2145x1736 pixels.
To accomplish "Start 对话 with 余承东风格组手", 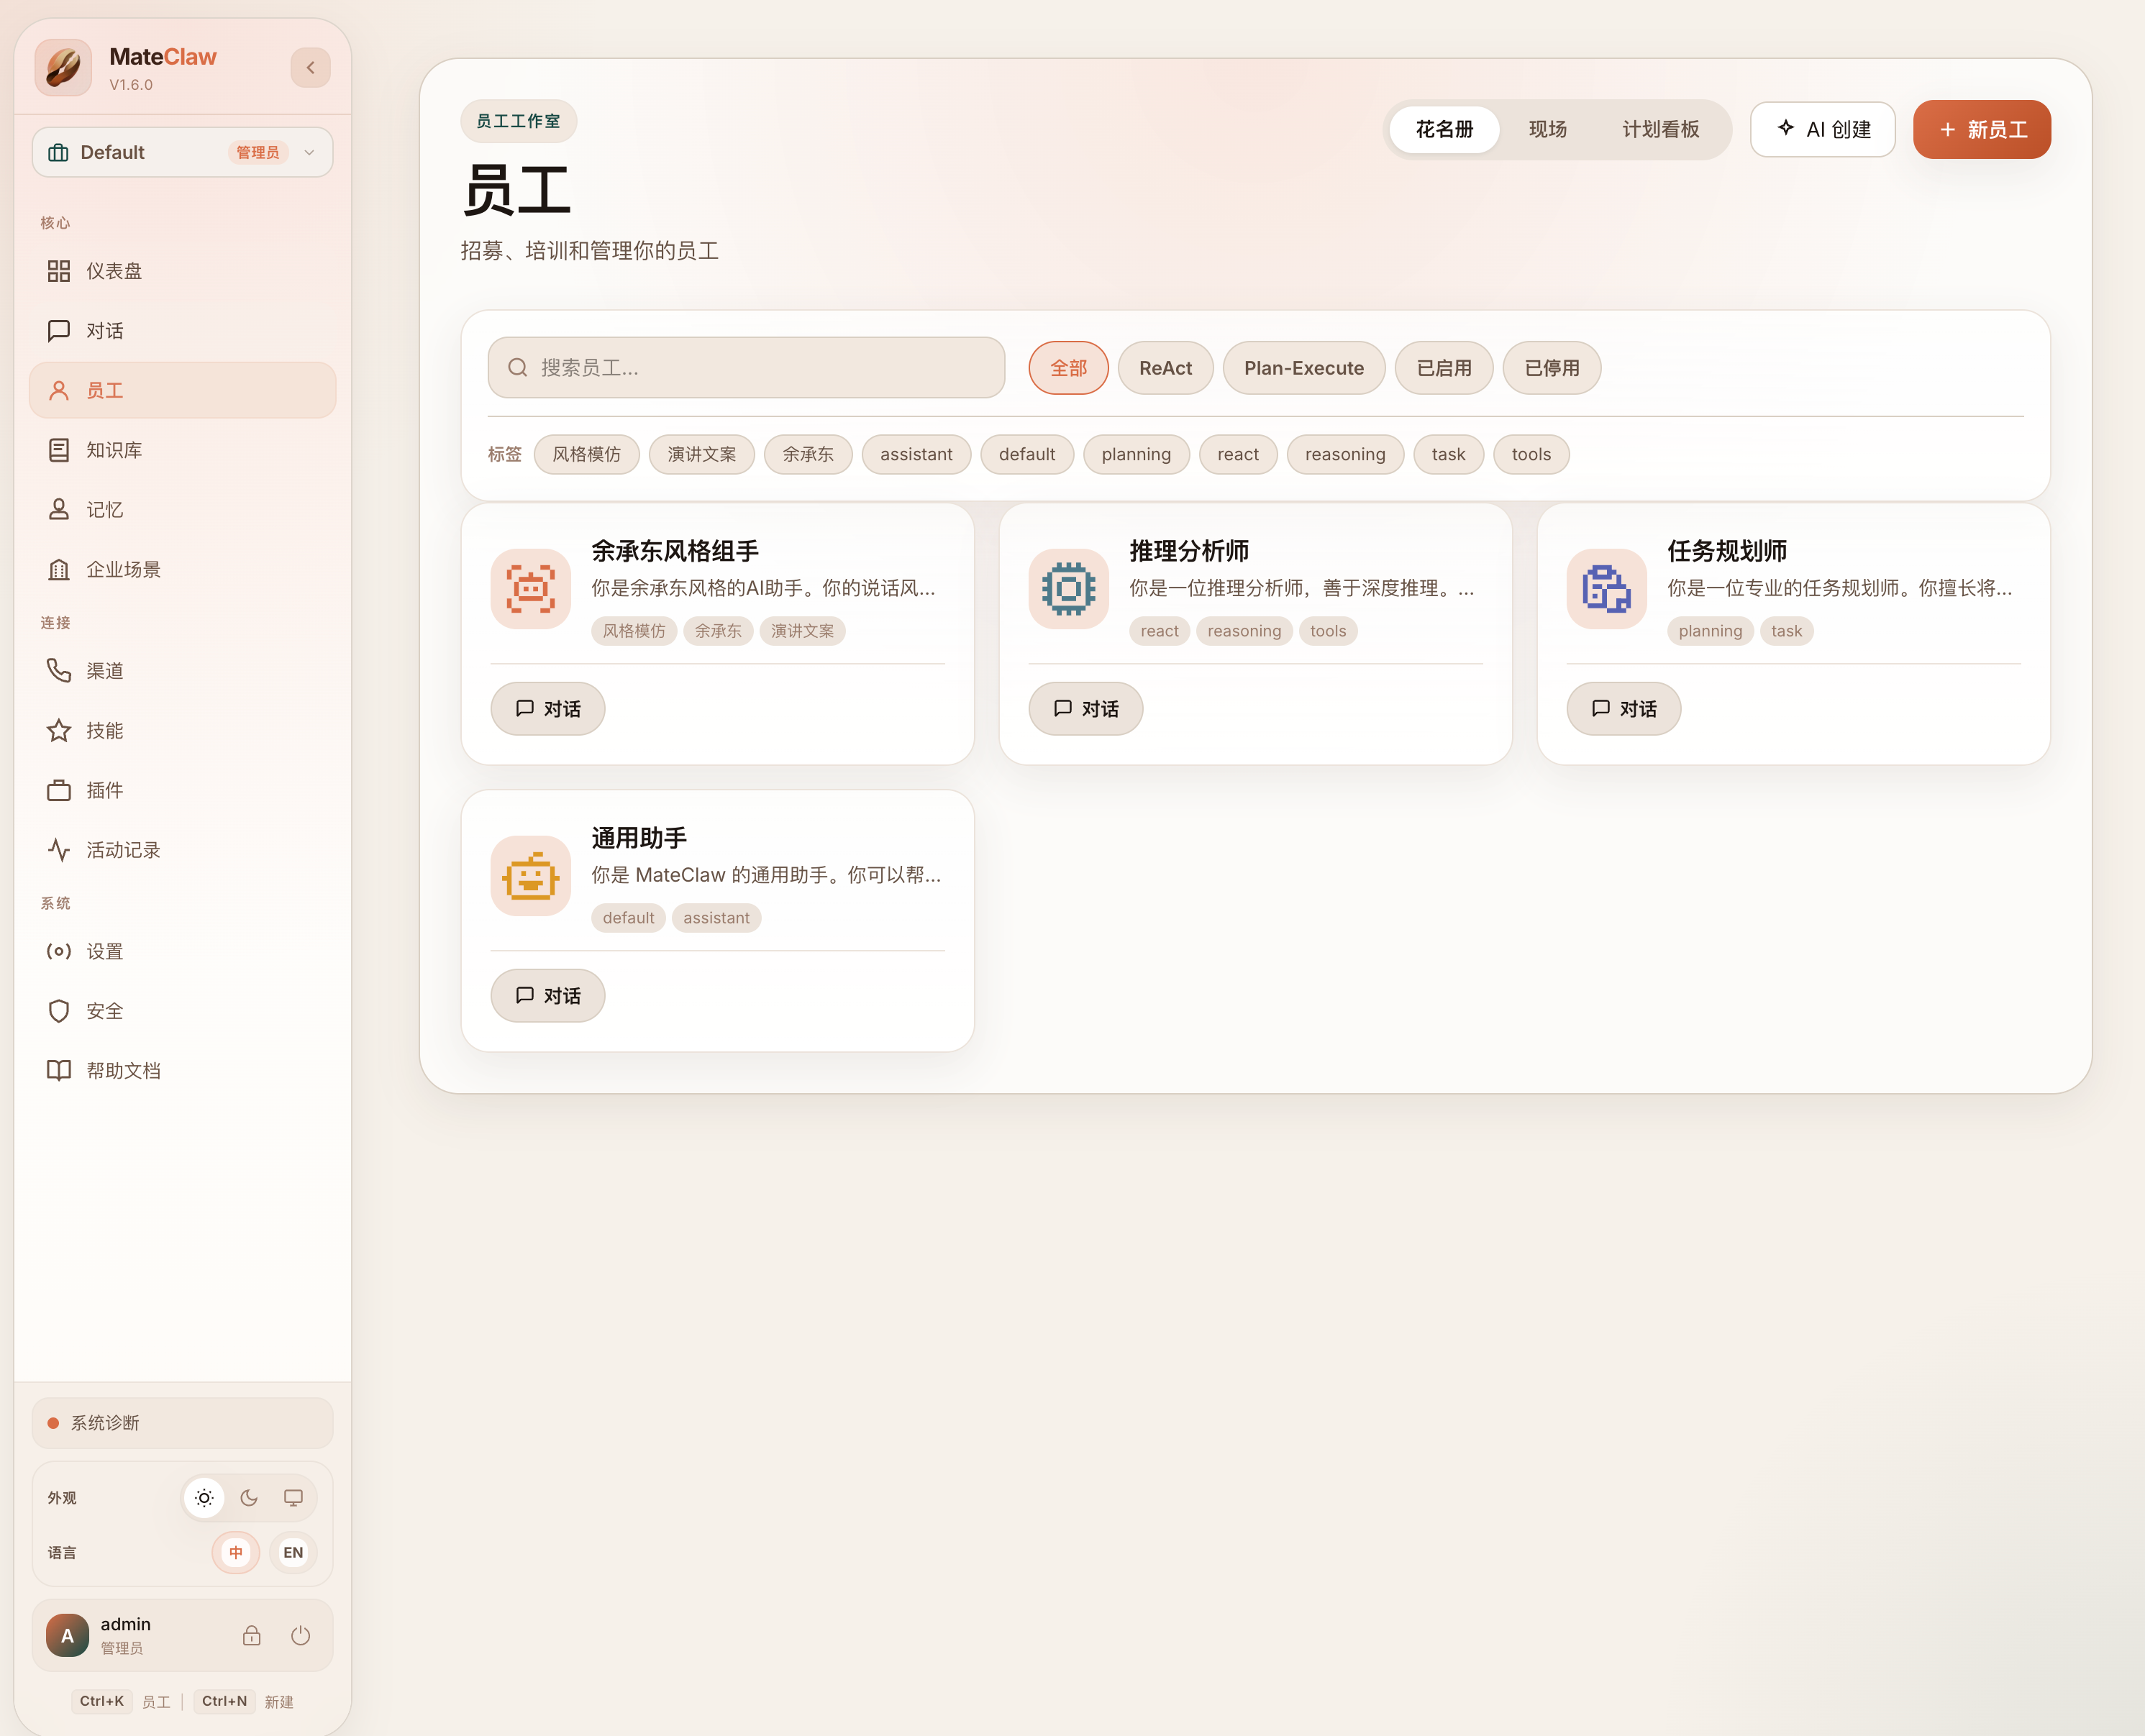I will pyautogui.click(x=548, y=709).
